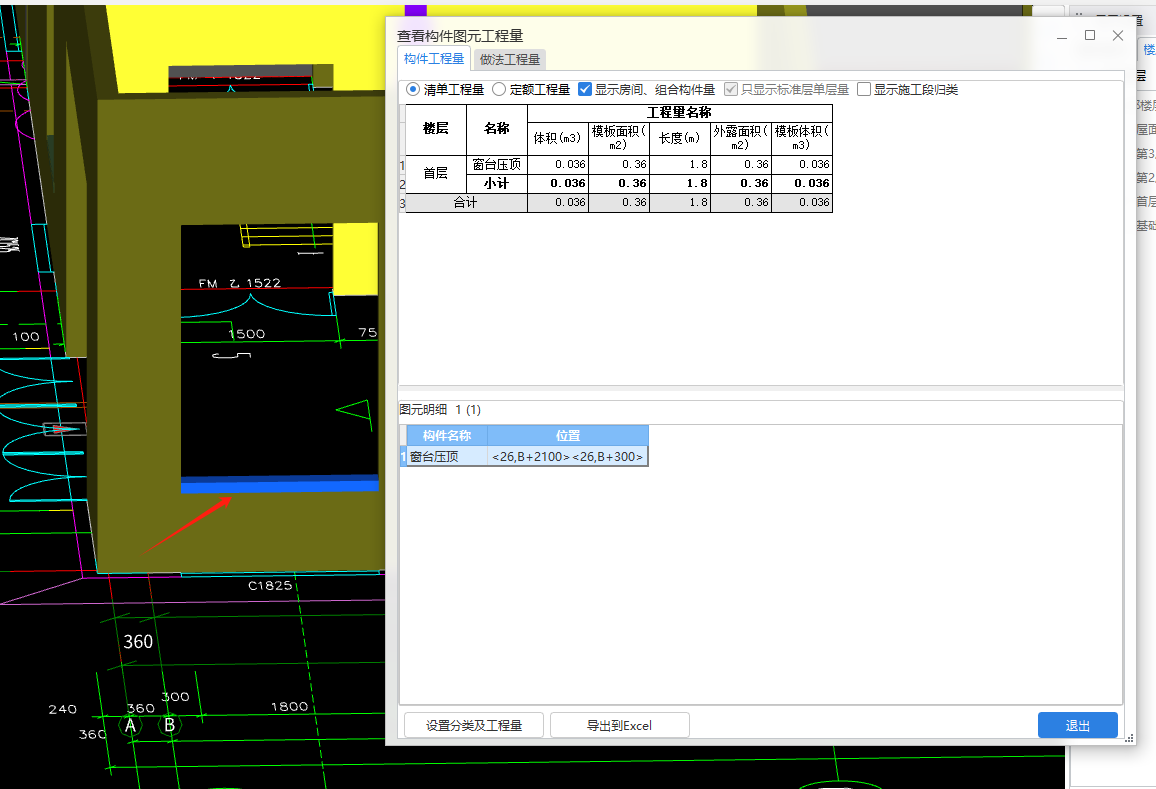Click 图元明细 1 (1) label

[440, 409]
